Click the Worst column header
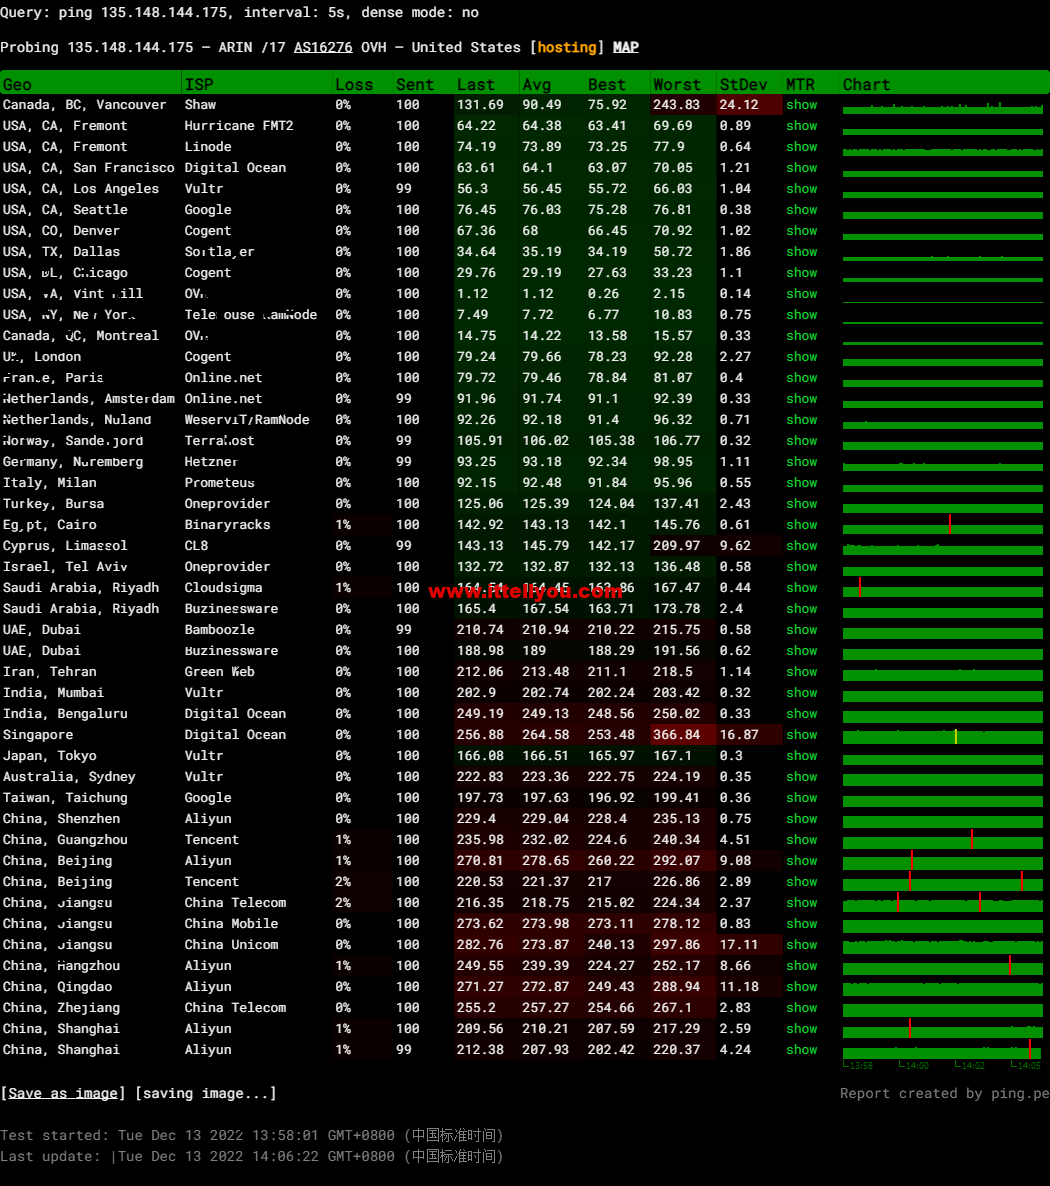 tap(677, 85)
